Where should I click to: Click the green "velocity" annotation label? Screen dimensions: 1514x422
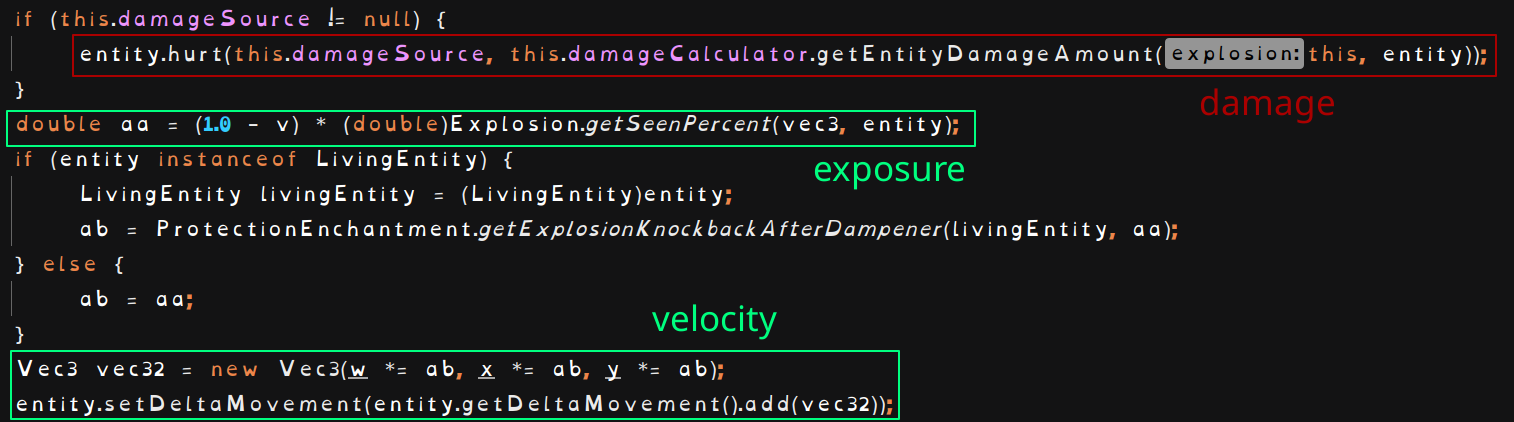click(714, 319)
